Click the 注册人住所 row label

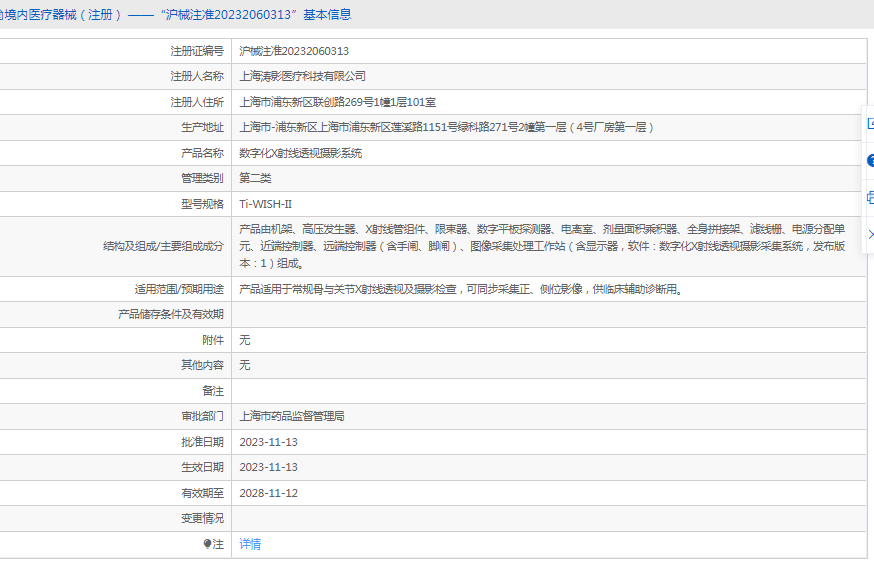(x=197, y=102)
